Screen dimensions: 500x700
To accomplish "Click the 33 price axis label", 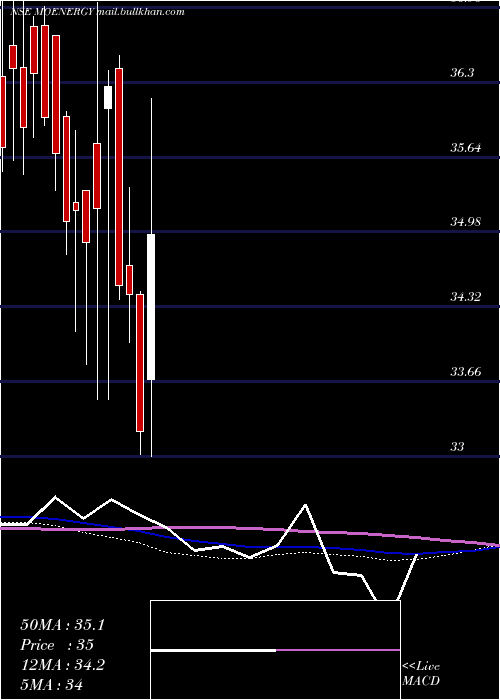I will coord(457,446).
